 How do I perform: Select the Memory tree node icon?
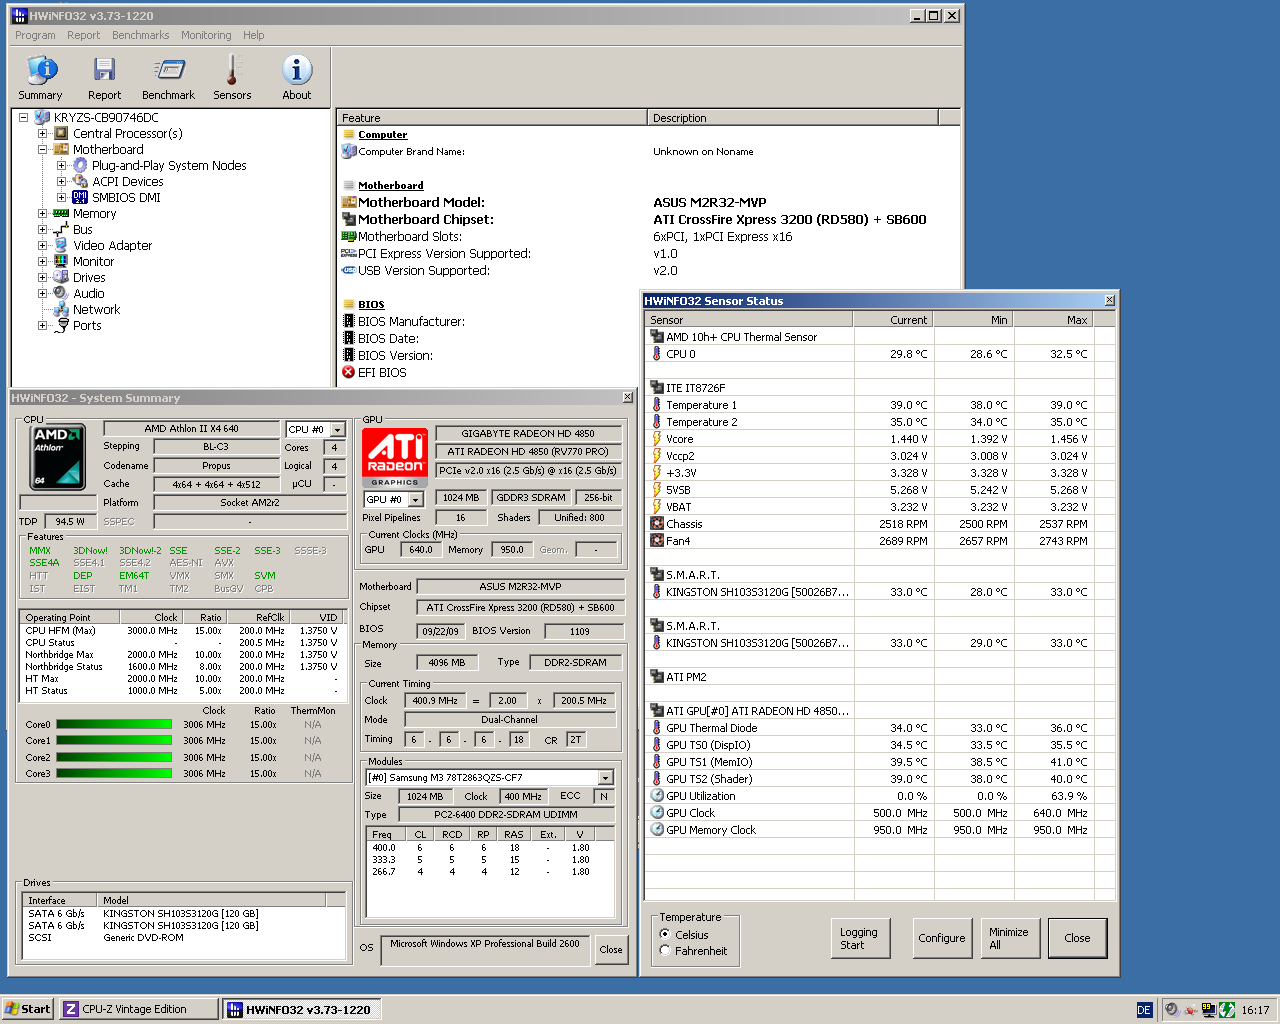[x=61, y=213]
